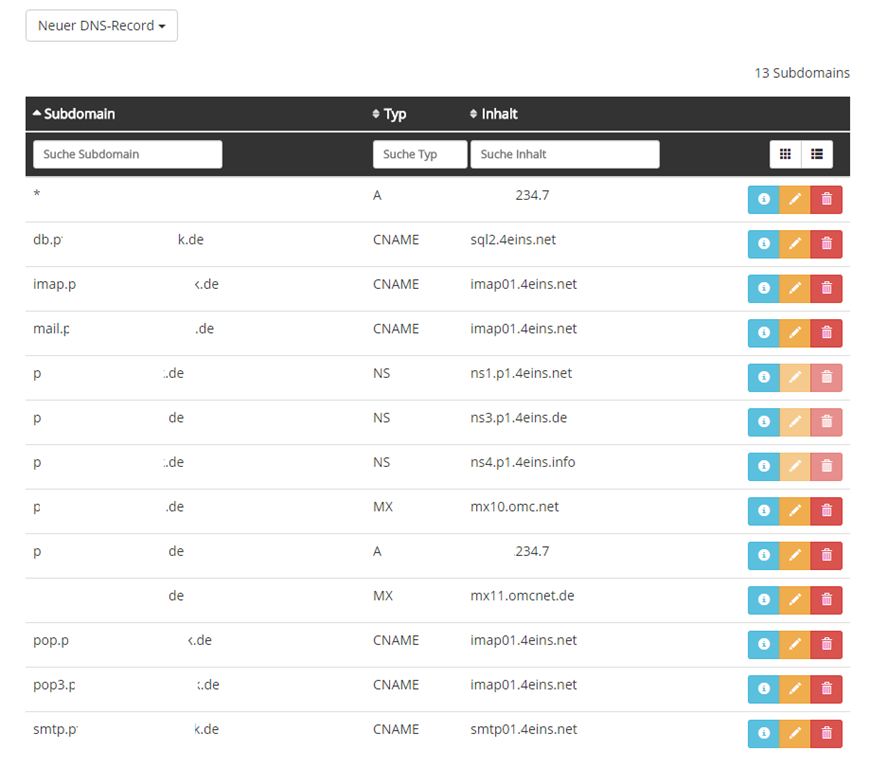Sort table by Typ column header
Viewport: 870px width, 768px height.
394,114
